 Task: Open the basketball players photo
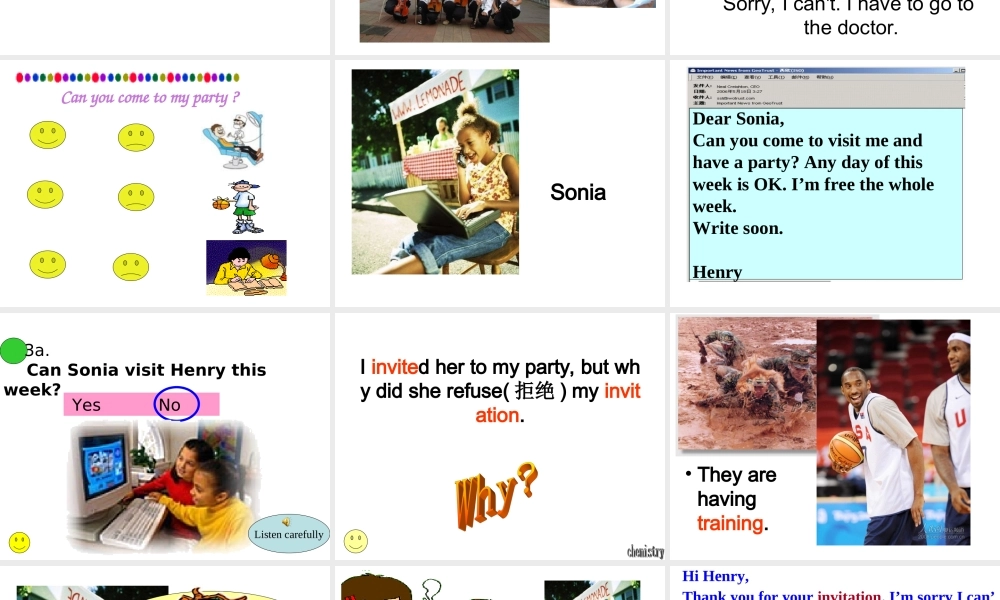coord(893,432)
